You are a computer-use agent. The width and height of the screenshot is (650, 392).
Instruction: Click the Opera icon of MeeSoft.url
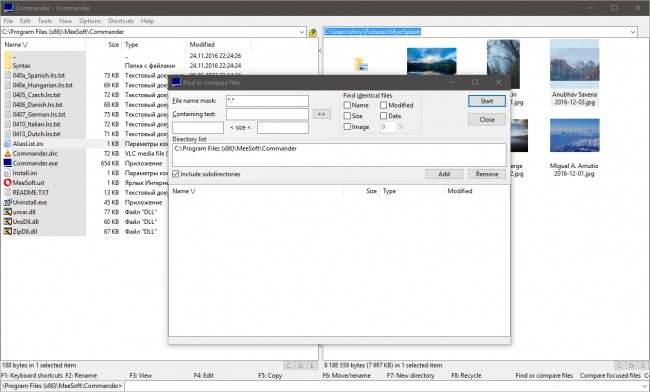pyautogui.click(x=7, y=182)
